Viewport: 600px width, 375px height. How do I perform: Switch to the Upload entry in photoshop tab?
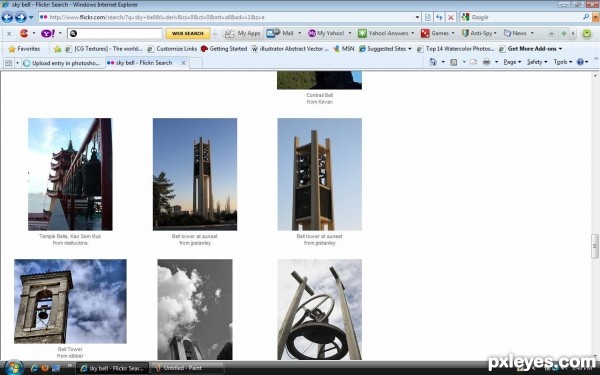click(x=63, y=63)
